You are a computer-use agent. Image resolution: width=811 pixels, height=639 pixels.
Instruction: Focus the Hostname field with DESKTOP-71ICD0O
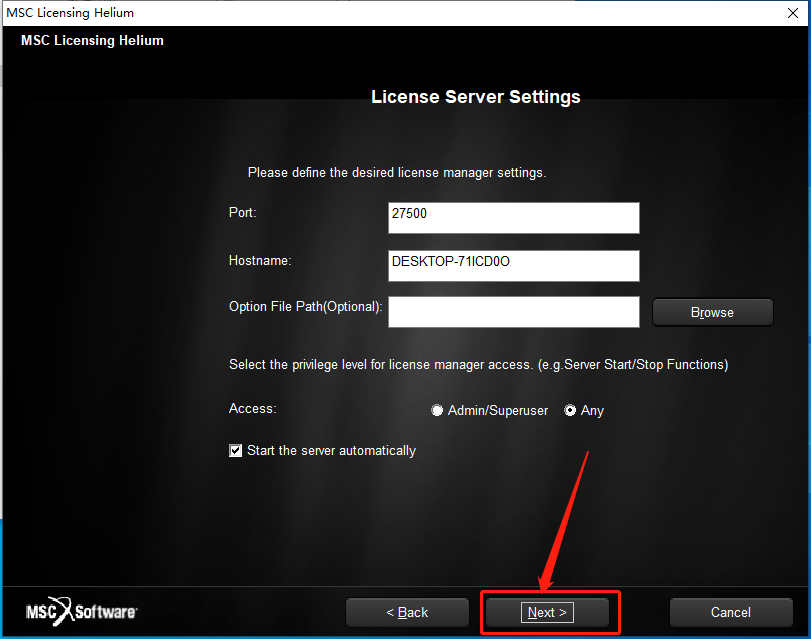pos(514,266)
